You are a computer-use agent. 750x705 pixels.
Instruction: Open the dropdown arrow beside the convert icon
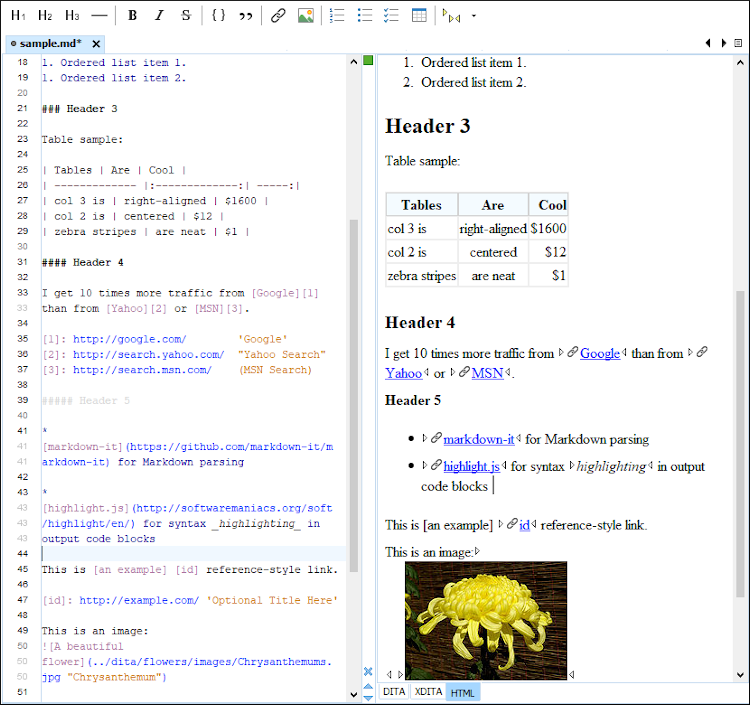click(473, 16)
